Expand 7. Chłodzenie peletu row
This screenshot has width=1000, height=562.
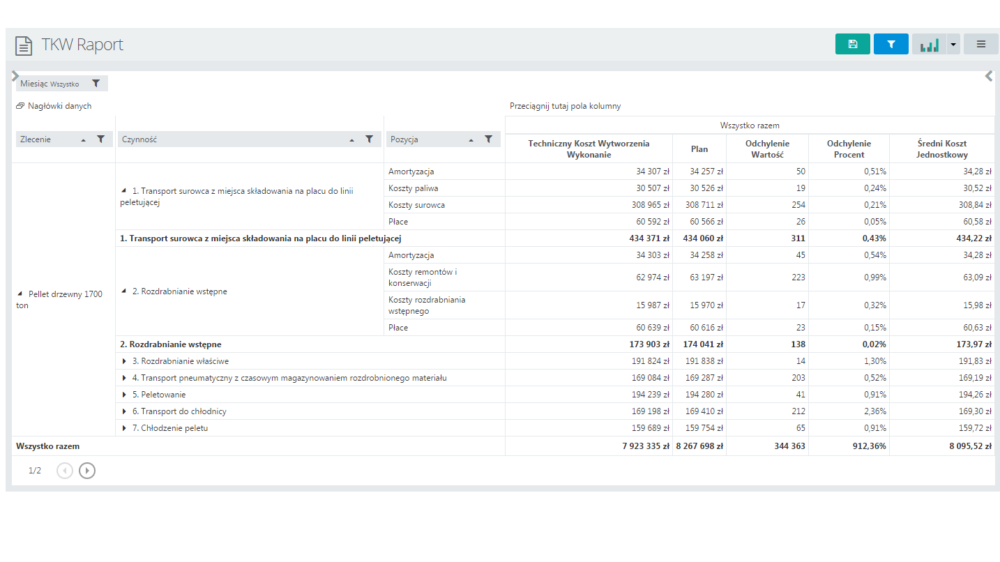coord(124,428)
